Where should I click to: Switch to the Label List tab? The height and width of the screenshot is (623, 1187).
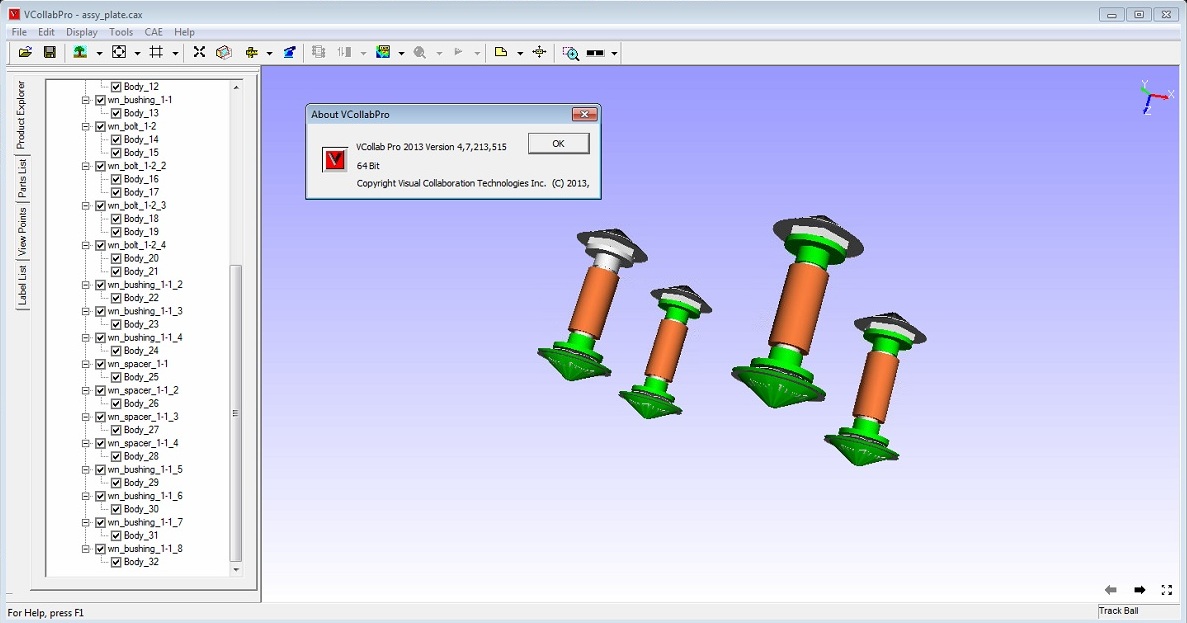pyautogui.click(x=22, y=285)
